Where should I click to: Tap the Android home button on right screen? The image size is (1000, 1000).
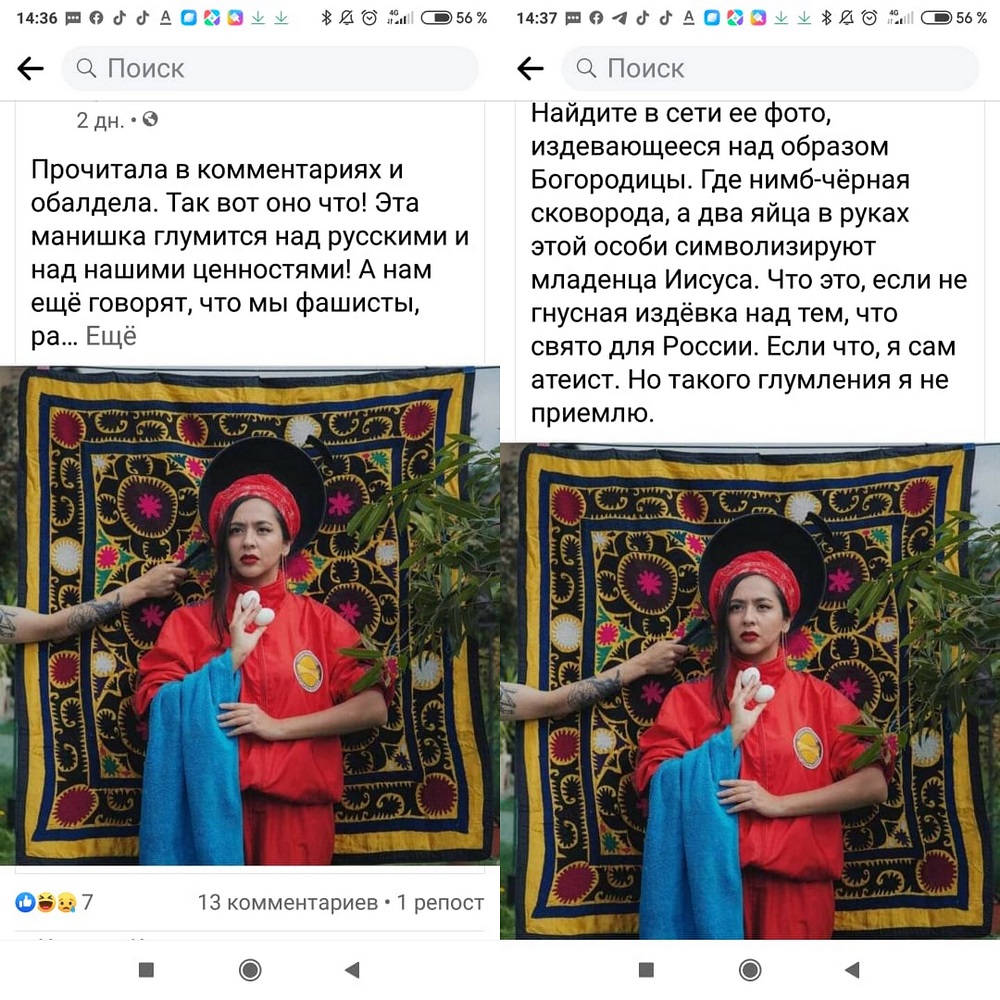(750, 970)
